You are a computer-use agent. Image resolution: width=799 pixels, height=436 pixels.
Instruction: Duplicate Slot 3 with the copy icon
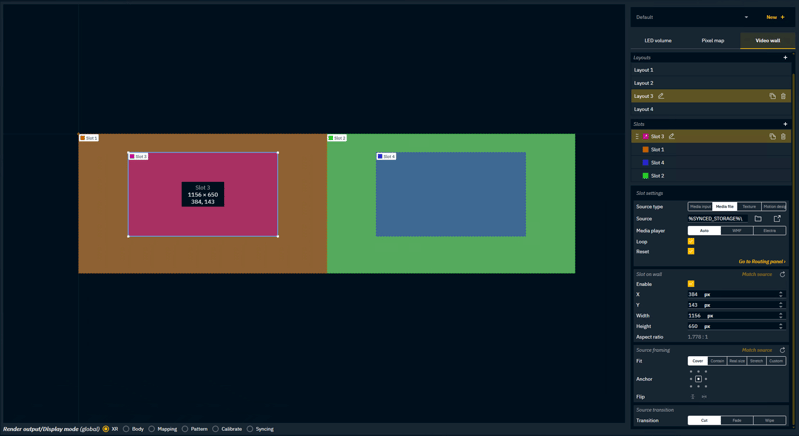[773, 137]
